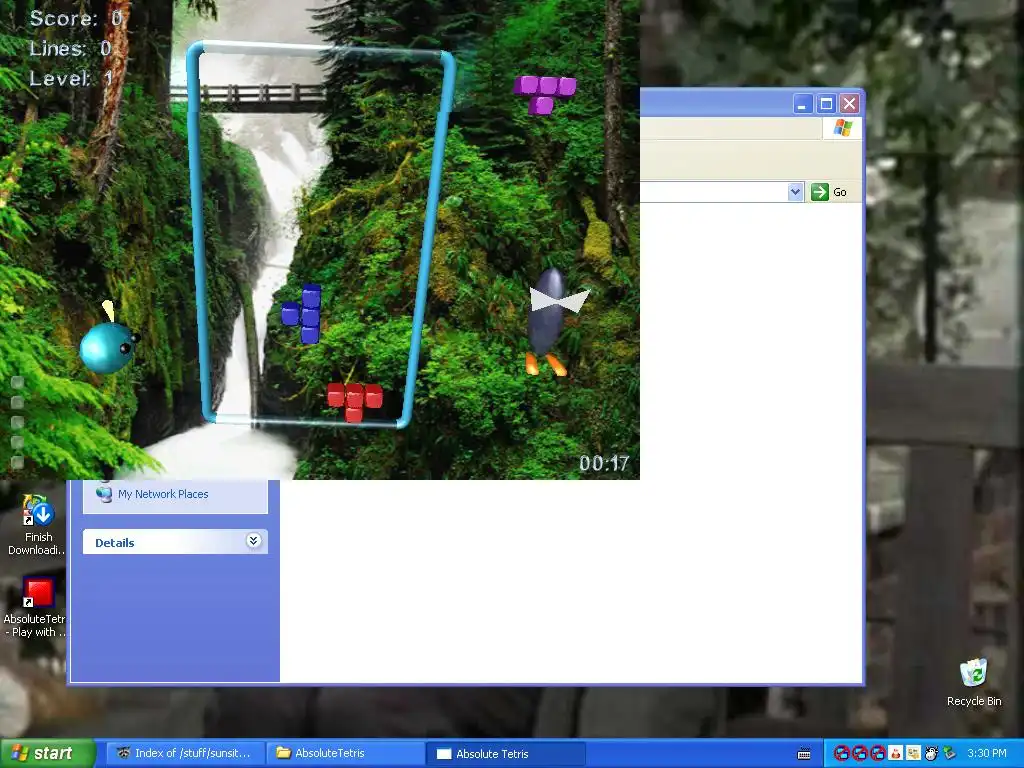Click Safely Remove Hardware tray icon
1024x768 pixels.
(950, 753)
